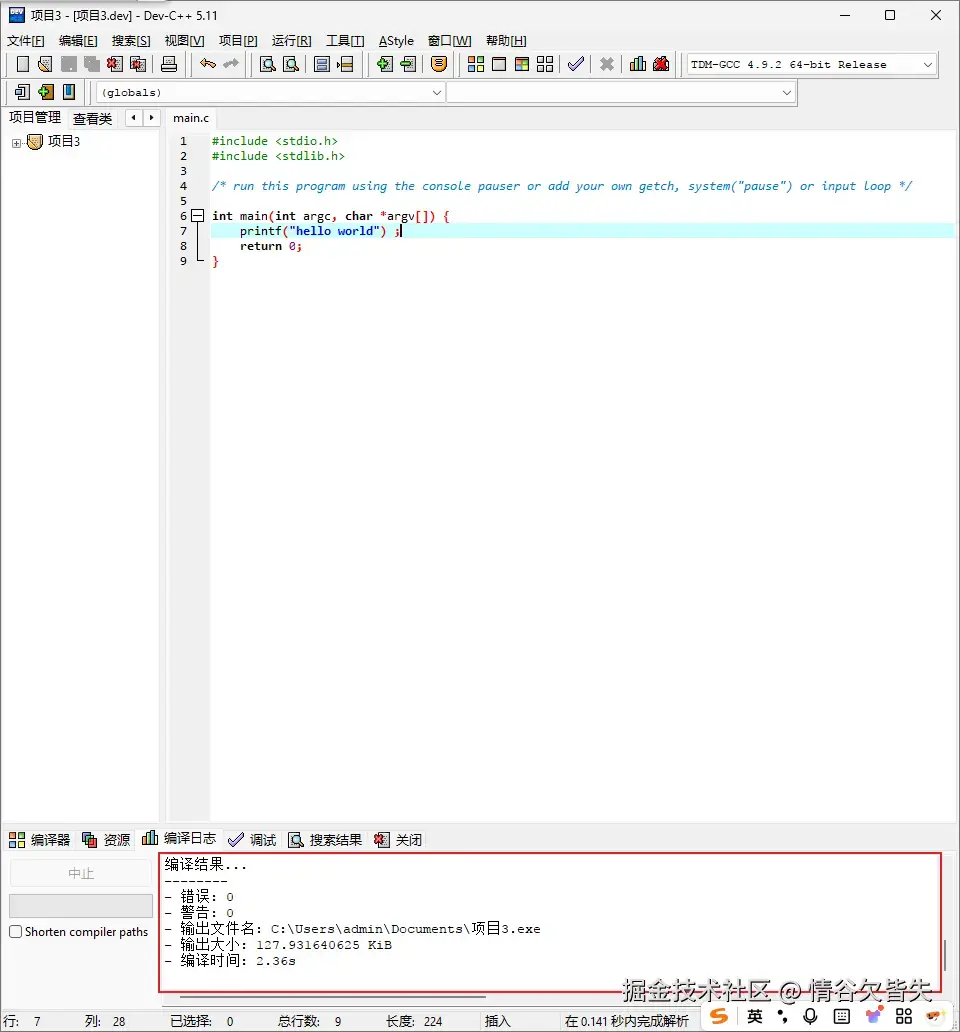Click the left tab-scroll arrow in project panel
Screen dimensions: 960x1032
[134, 118]
